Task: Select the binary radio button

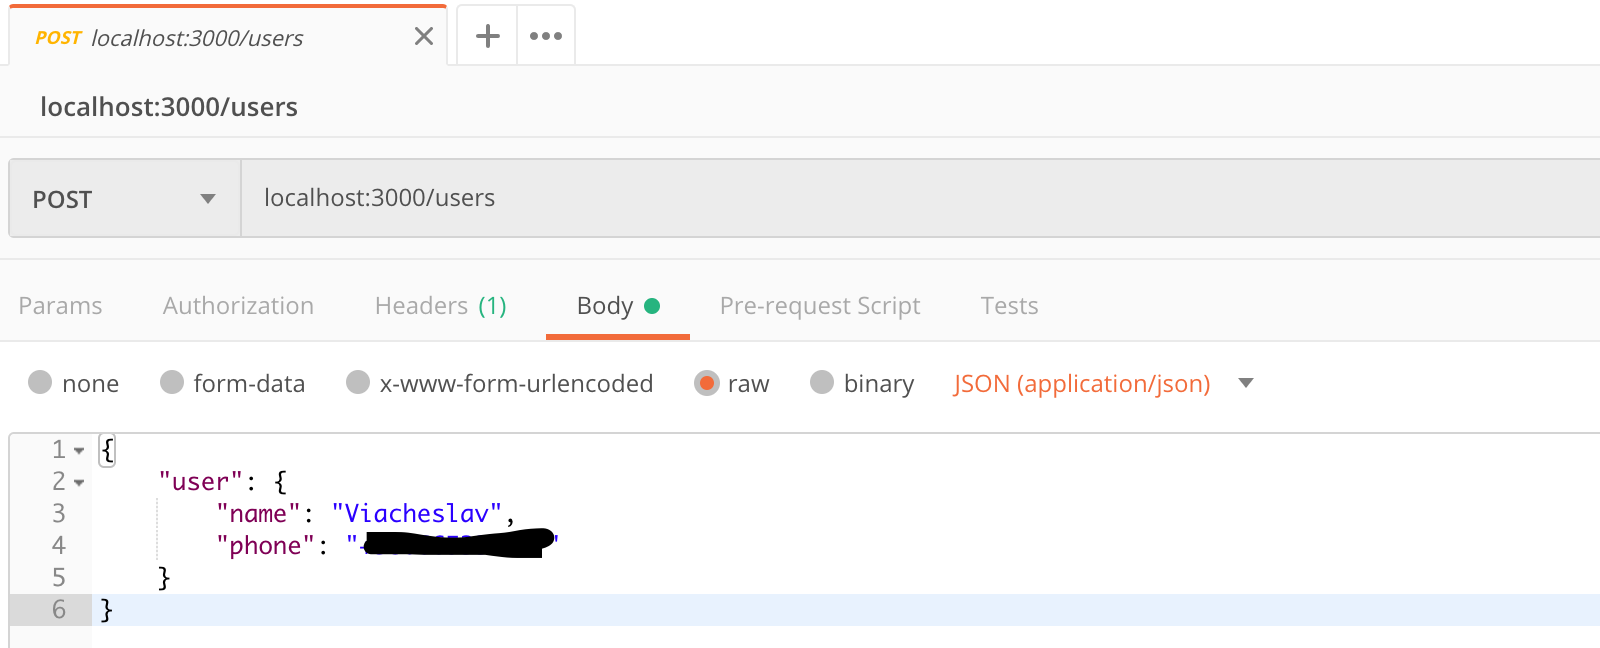Action: pyautogui.click(x=822, y=382)
